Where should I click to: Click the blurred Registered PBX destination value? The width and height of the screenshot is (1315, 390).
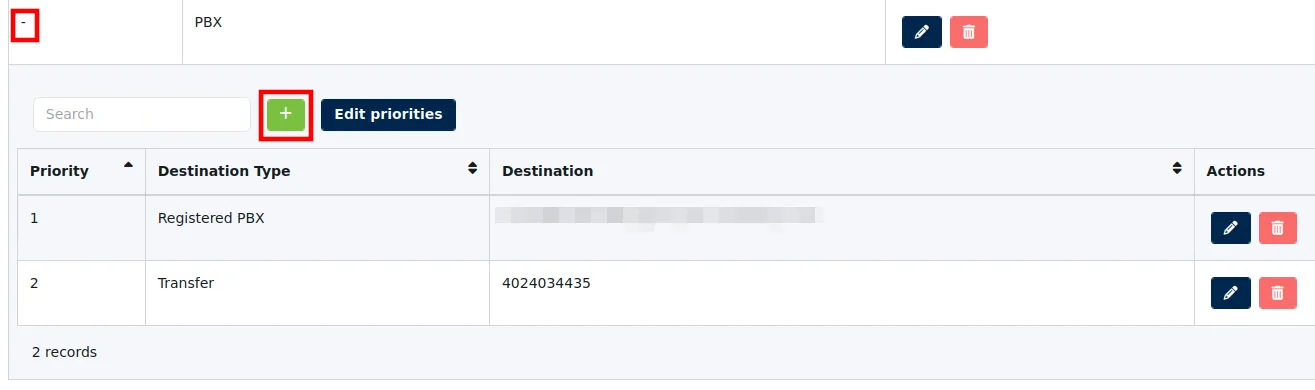click(658, 217)
